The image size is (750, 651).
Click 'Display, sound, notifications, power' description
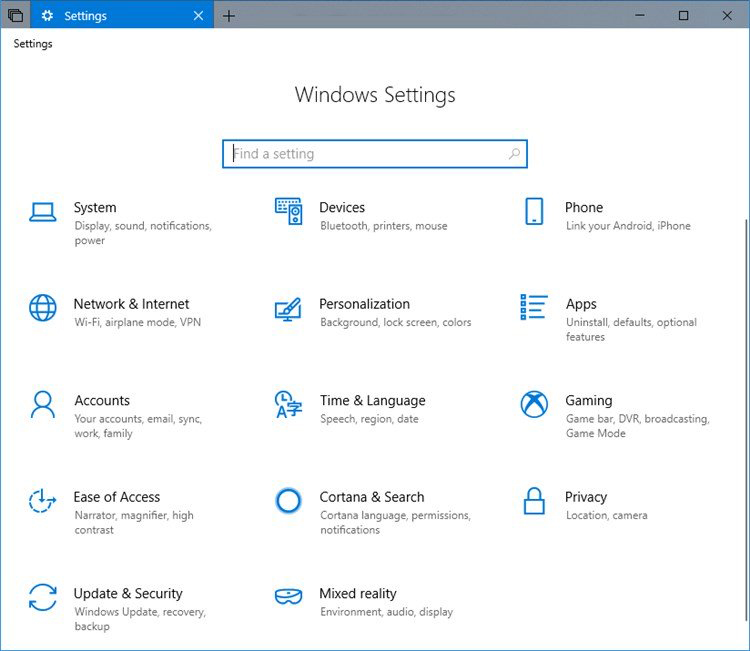click(x=143, y=233)
